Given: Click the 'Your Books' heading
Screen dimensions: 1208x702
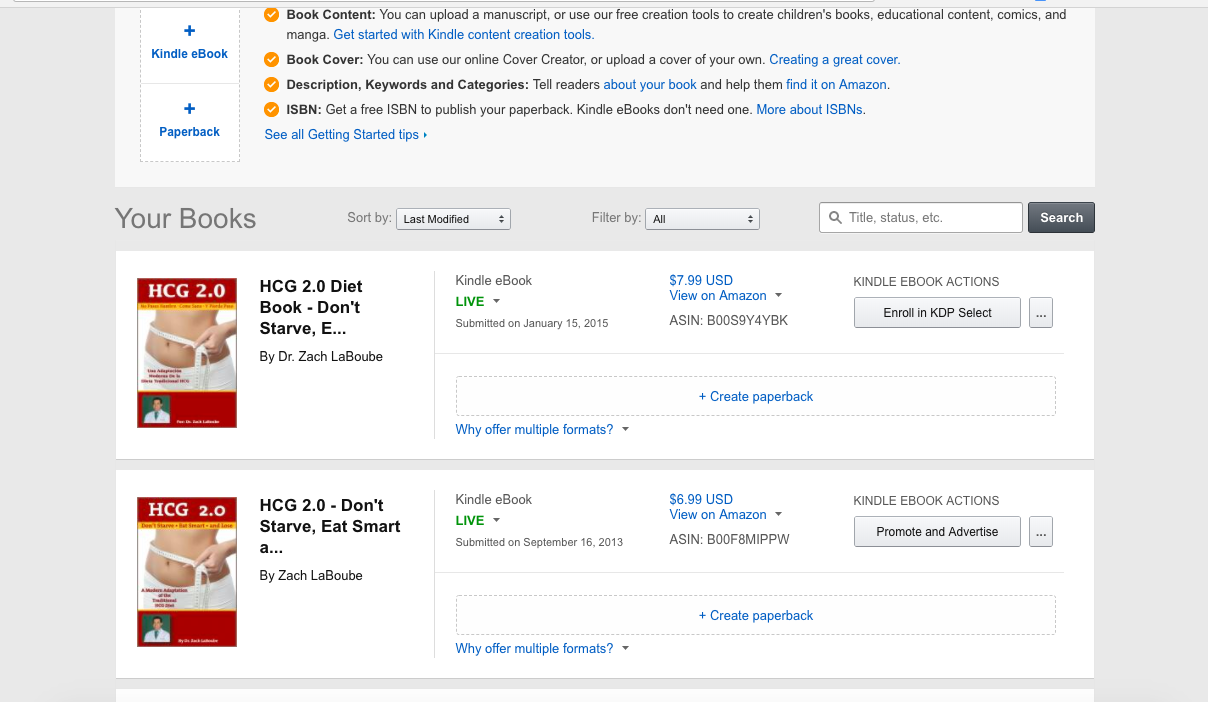Looking at the screenshot, I should click(x=186, y=219).
